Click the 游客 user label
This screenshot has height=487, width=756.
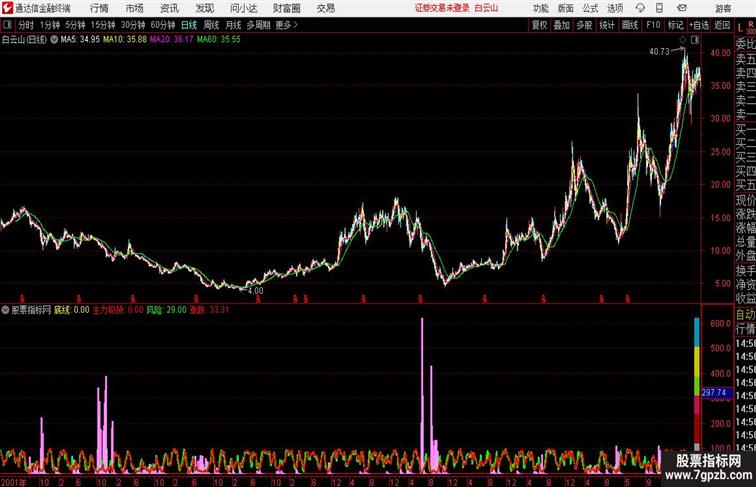pyautogui.click(x=723, y=8)
